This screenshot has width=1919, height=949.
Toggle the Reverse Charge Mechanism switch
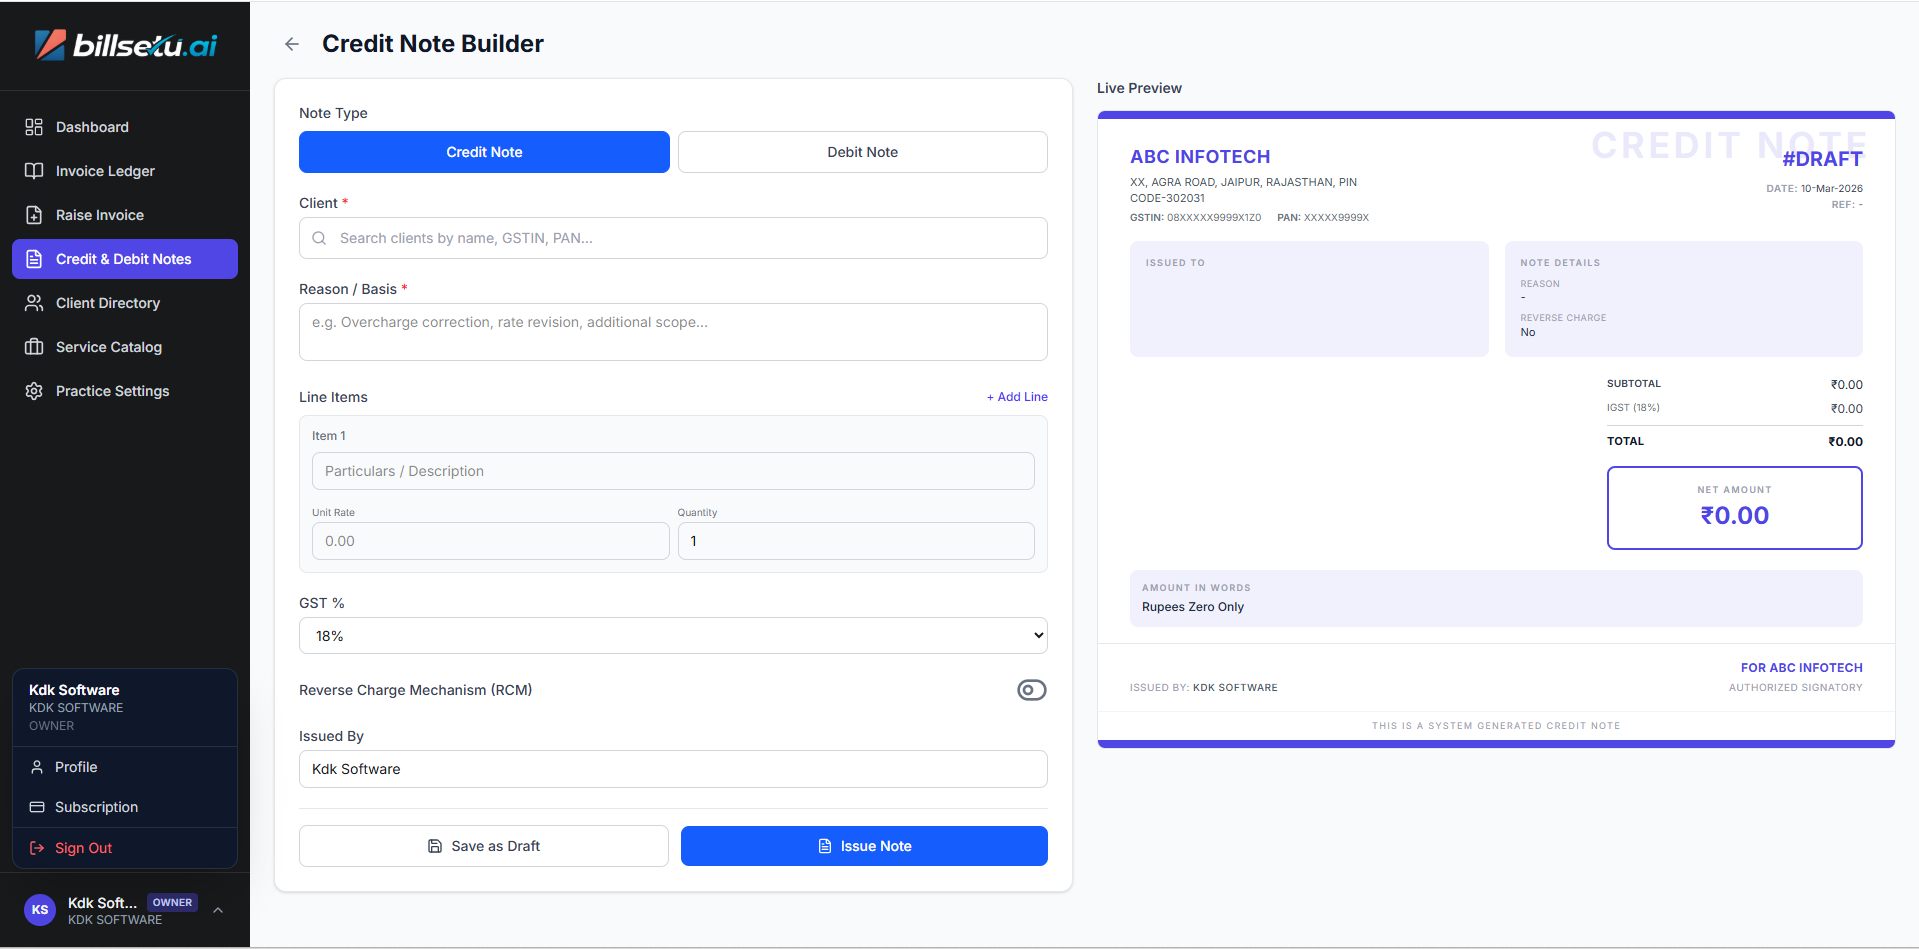tap(1031, 690)
